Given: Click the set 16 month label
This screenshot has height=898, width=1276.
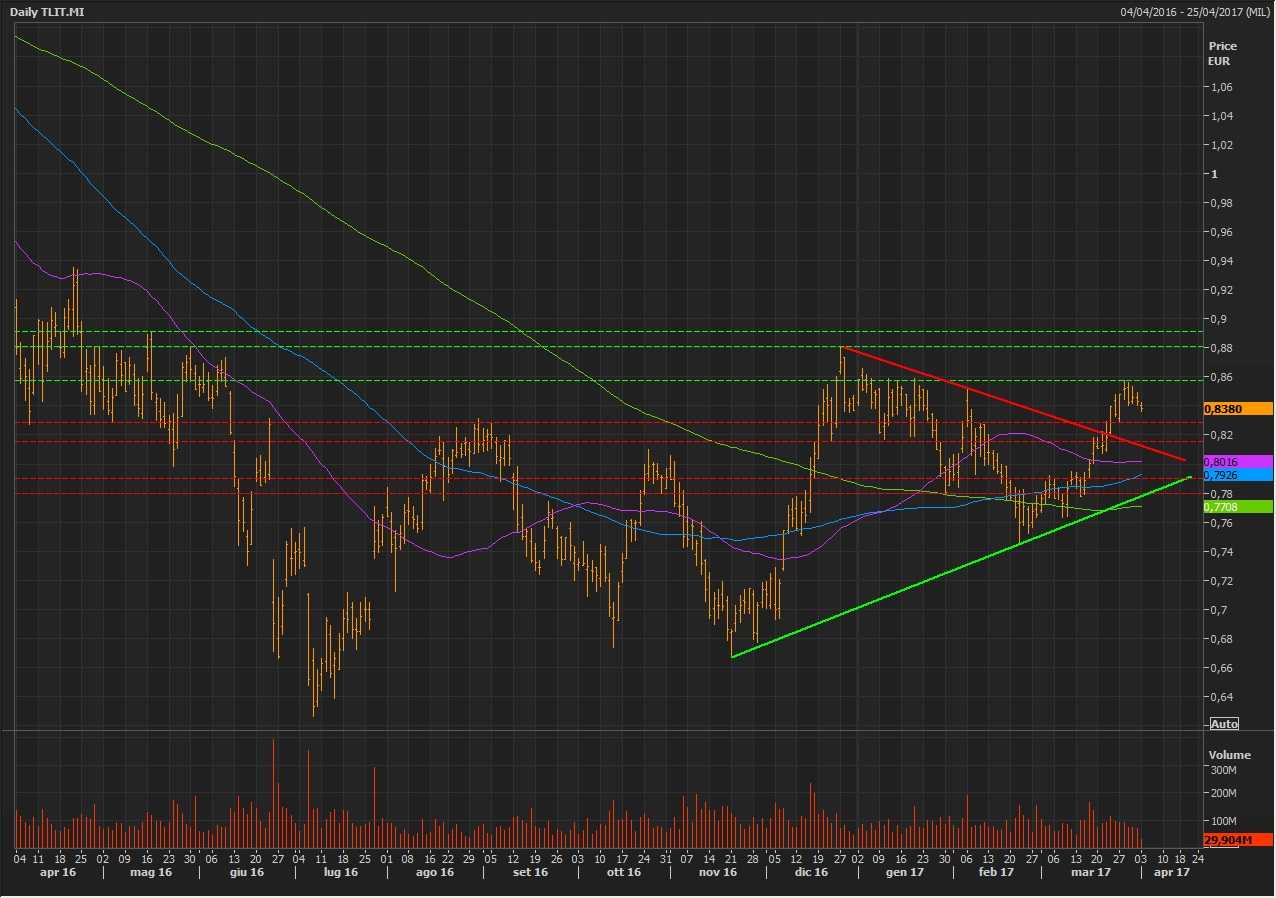Looking at the screenshot, I should coord(530,873).
